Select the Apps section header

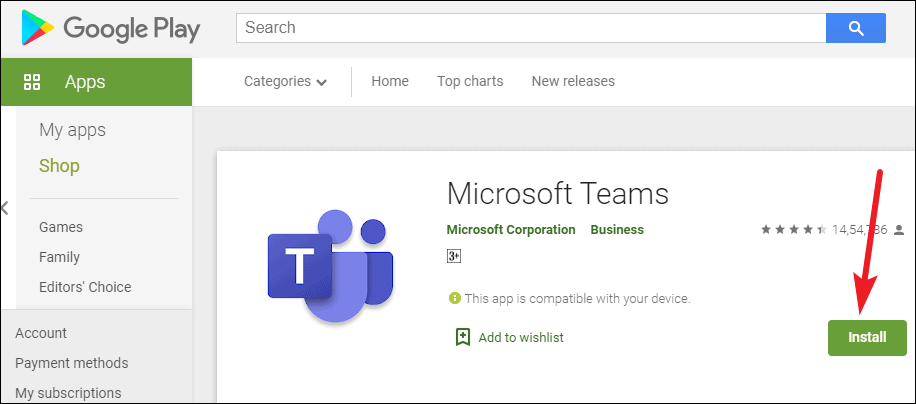(x=96, y=82)
